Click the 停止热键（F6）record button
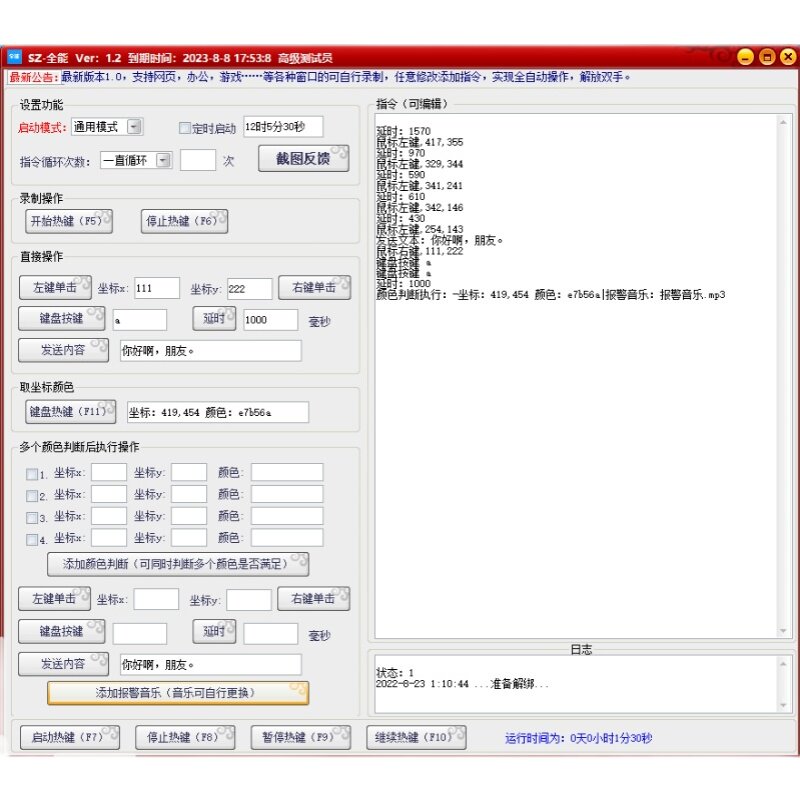 click(184, 221)
